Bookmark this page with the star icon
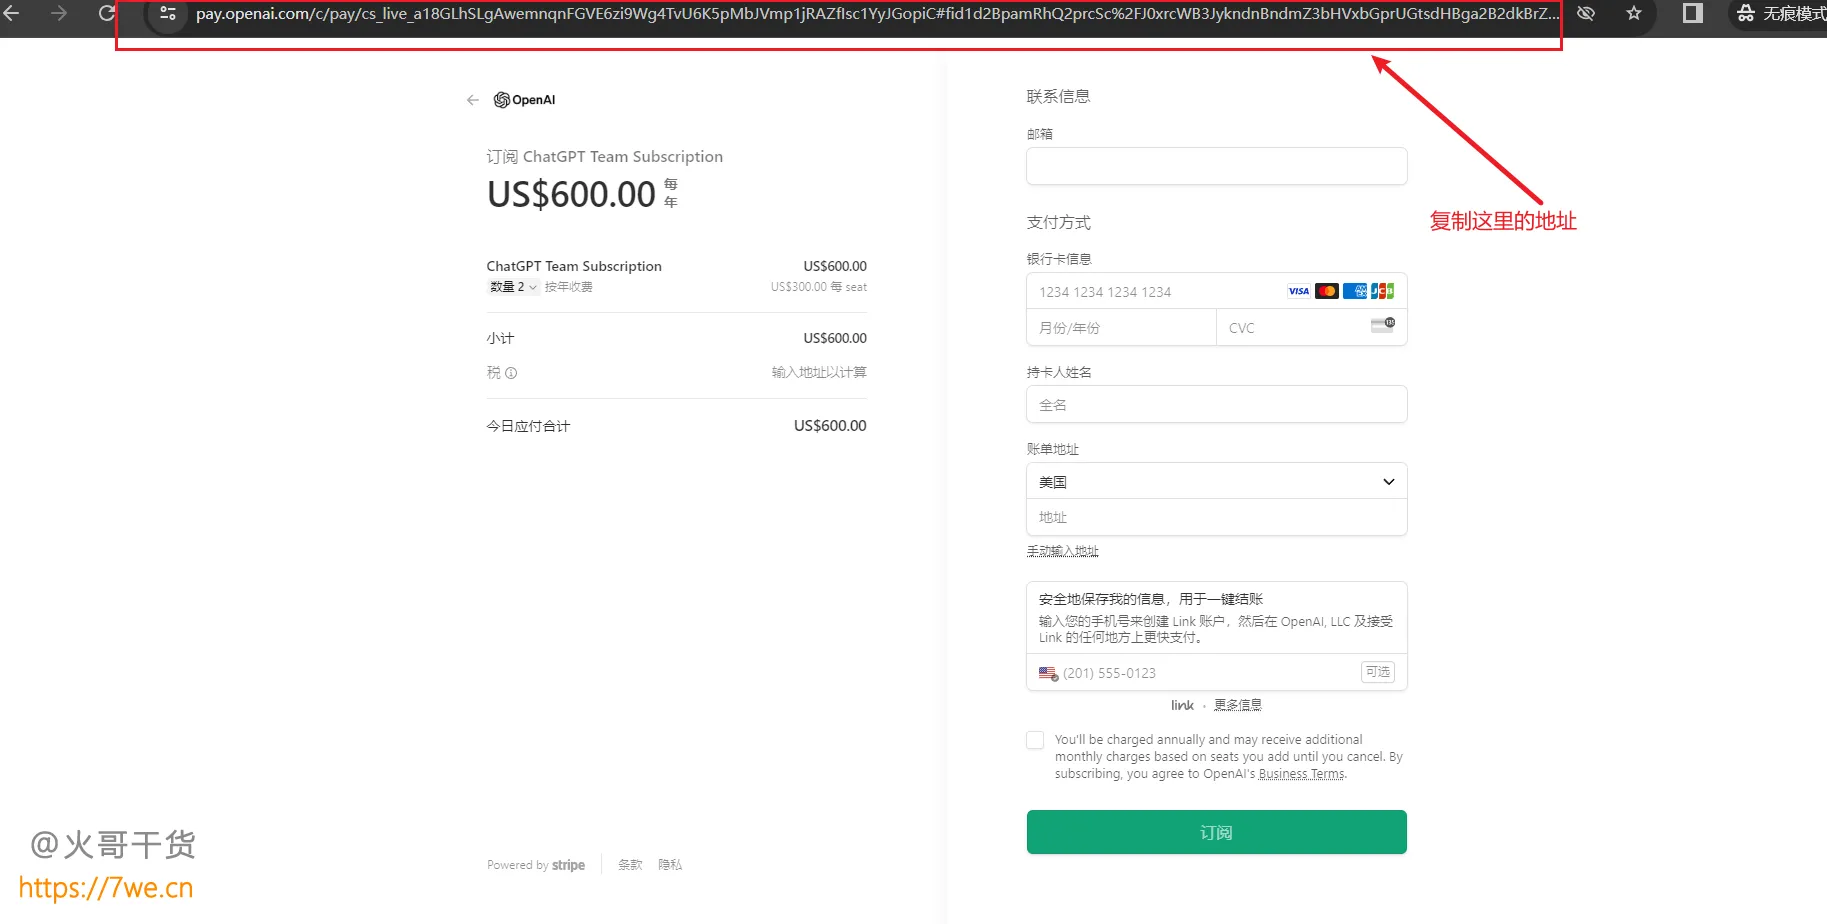The image size is (1827, 924). pos(1634,14)
